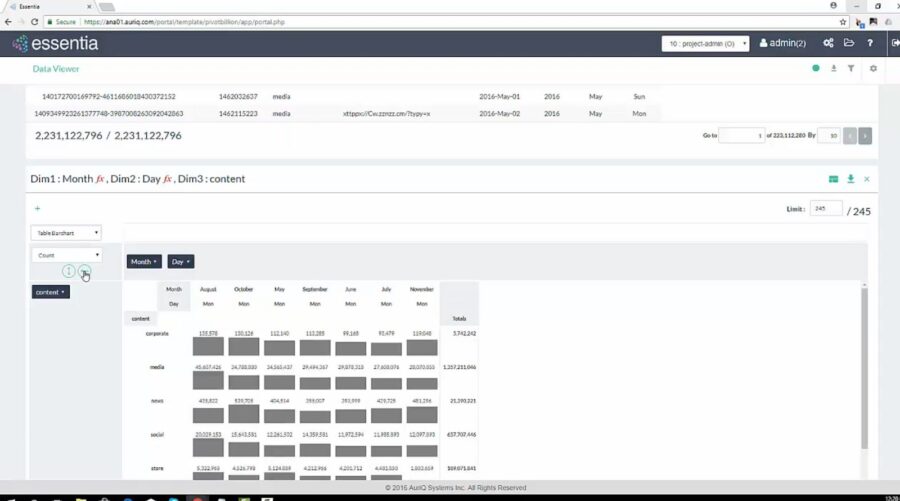900x501 pixels.
Task: Click the rows-per-page By field
Action: coord(828,136)
